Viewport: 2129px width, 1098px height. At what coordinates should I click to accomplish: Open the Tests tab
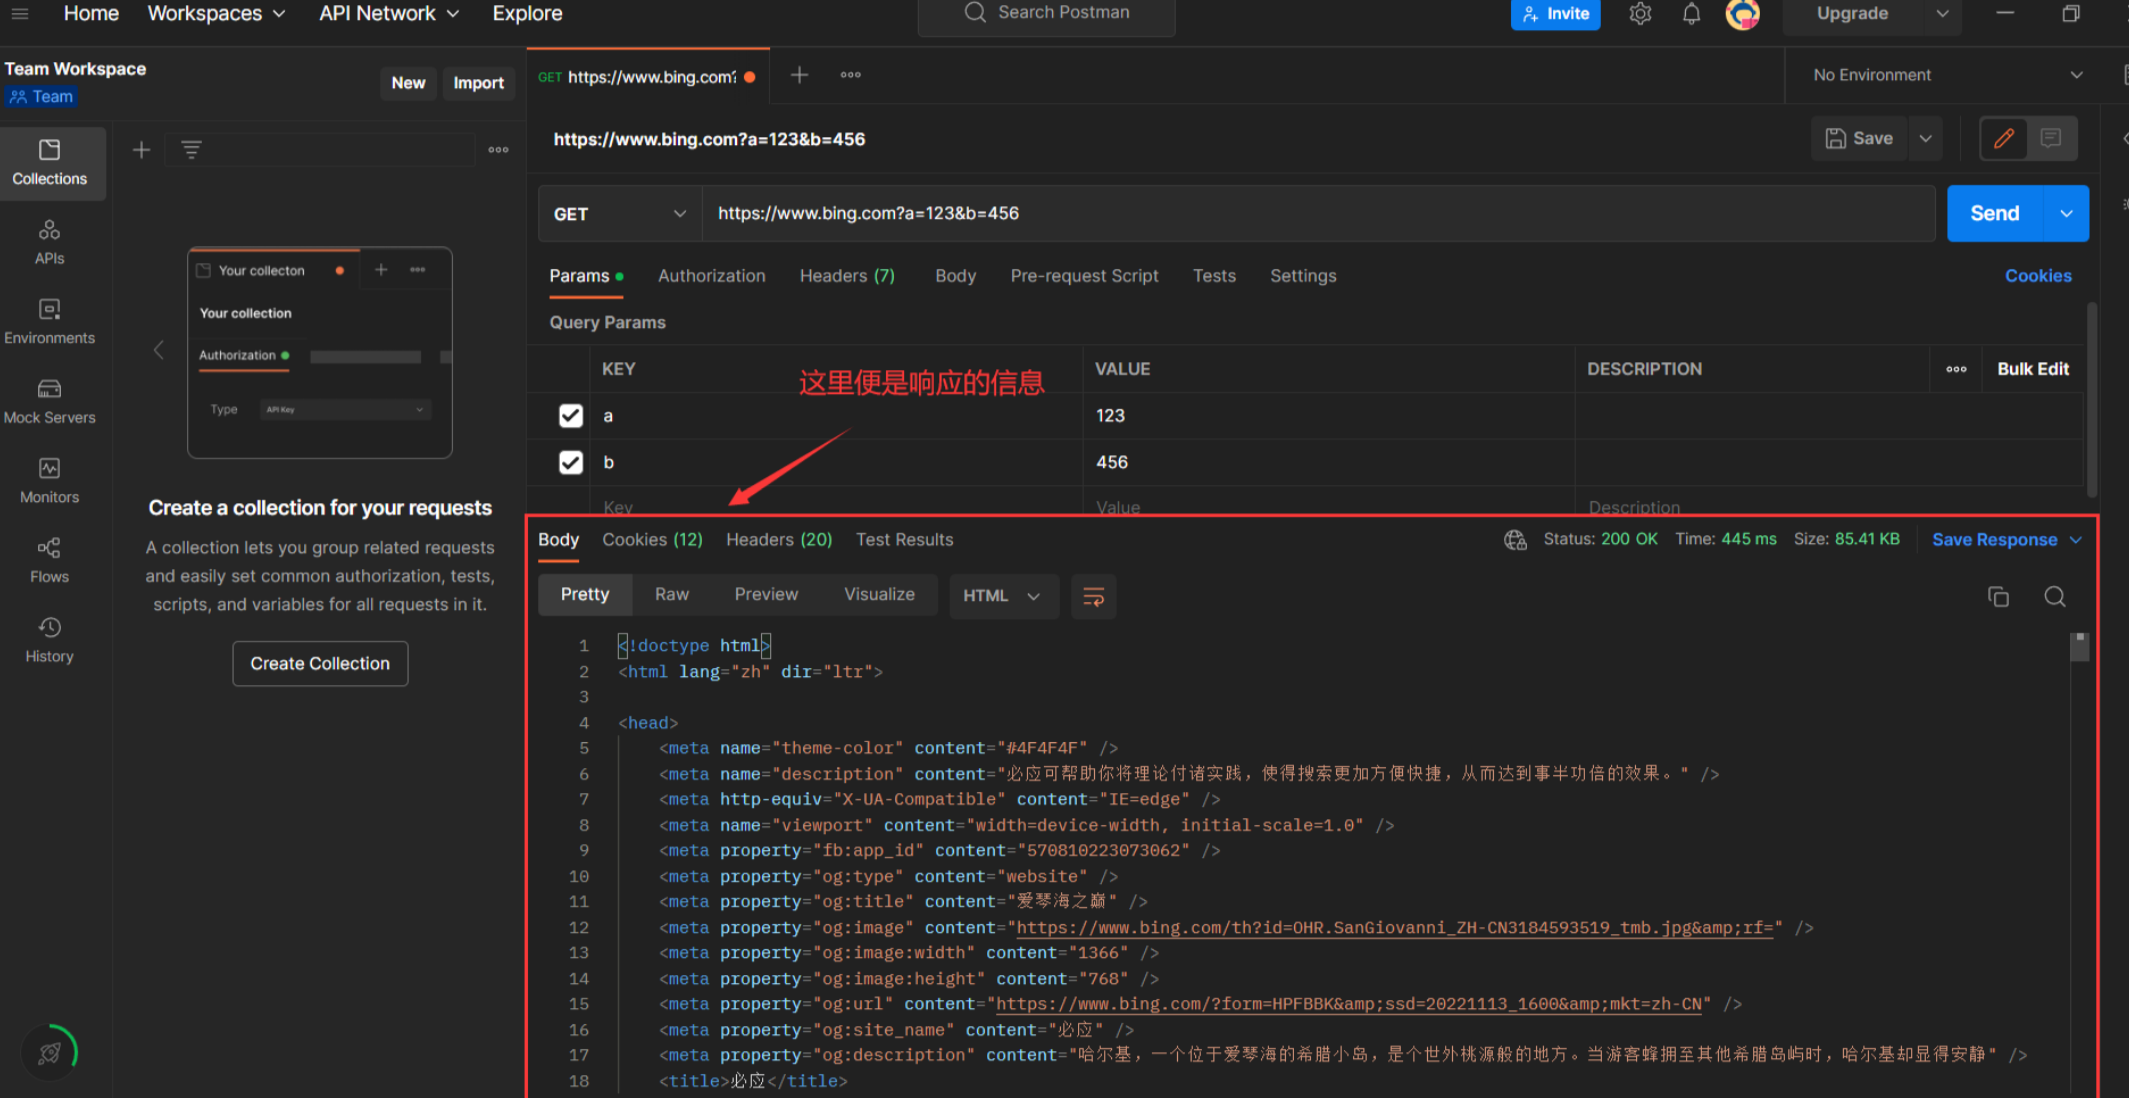pos(1214,276)
